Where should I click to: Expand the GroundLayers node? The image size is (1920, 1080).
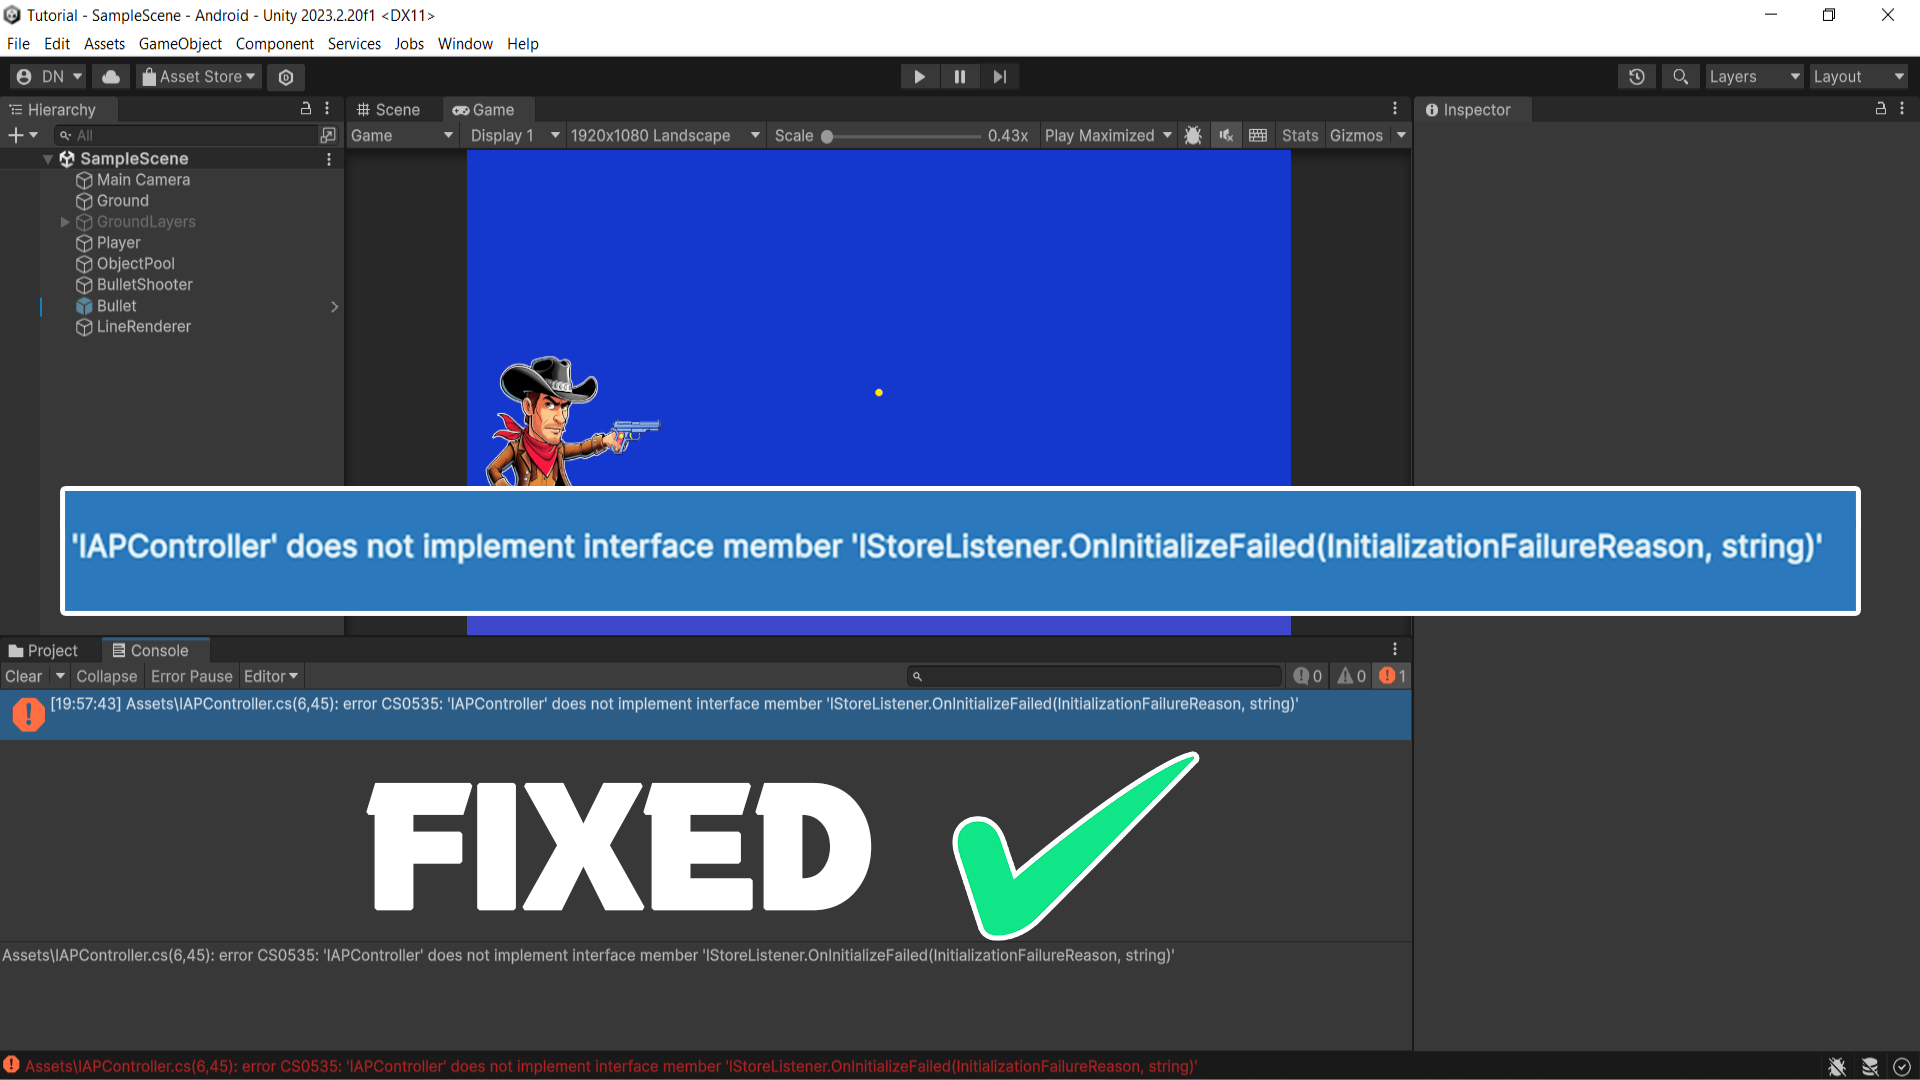[65, 222]
